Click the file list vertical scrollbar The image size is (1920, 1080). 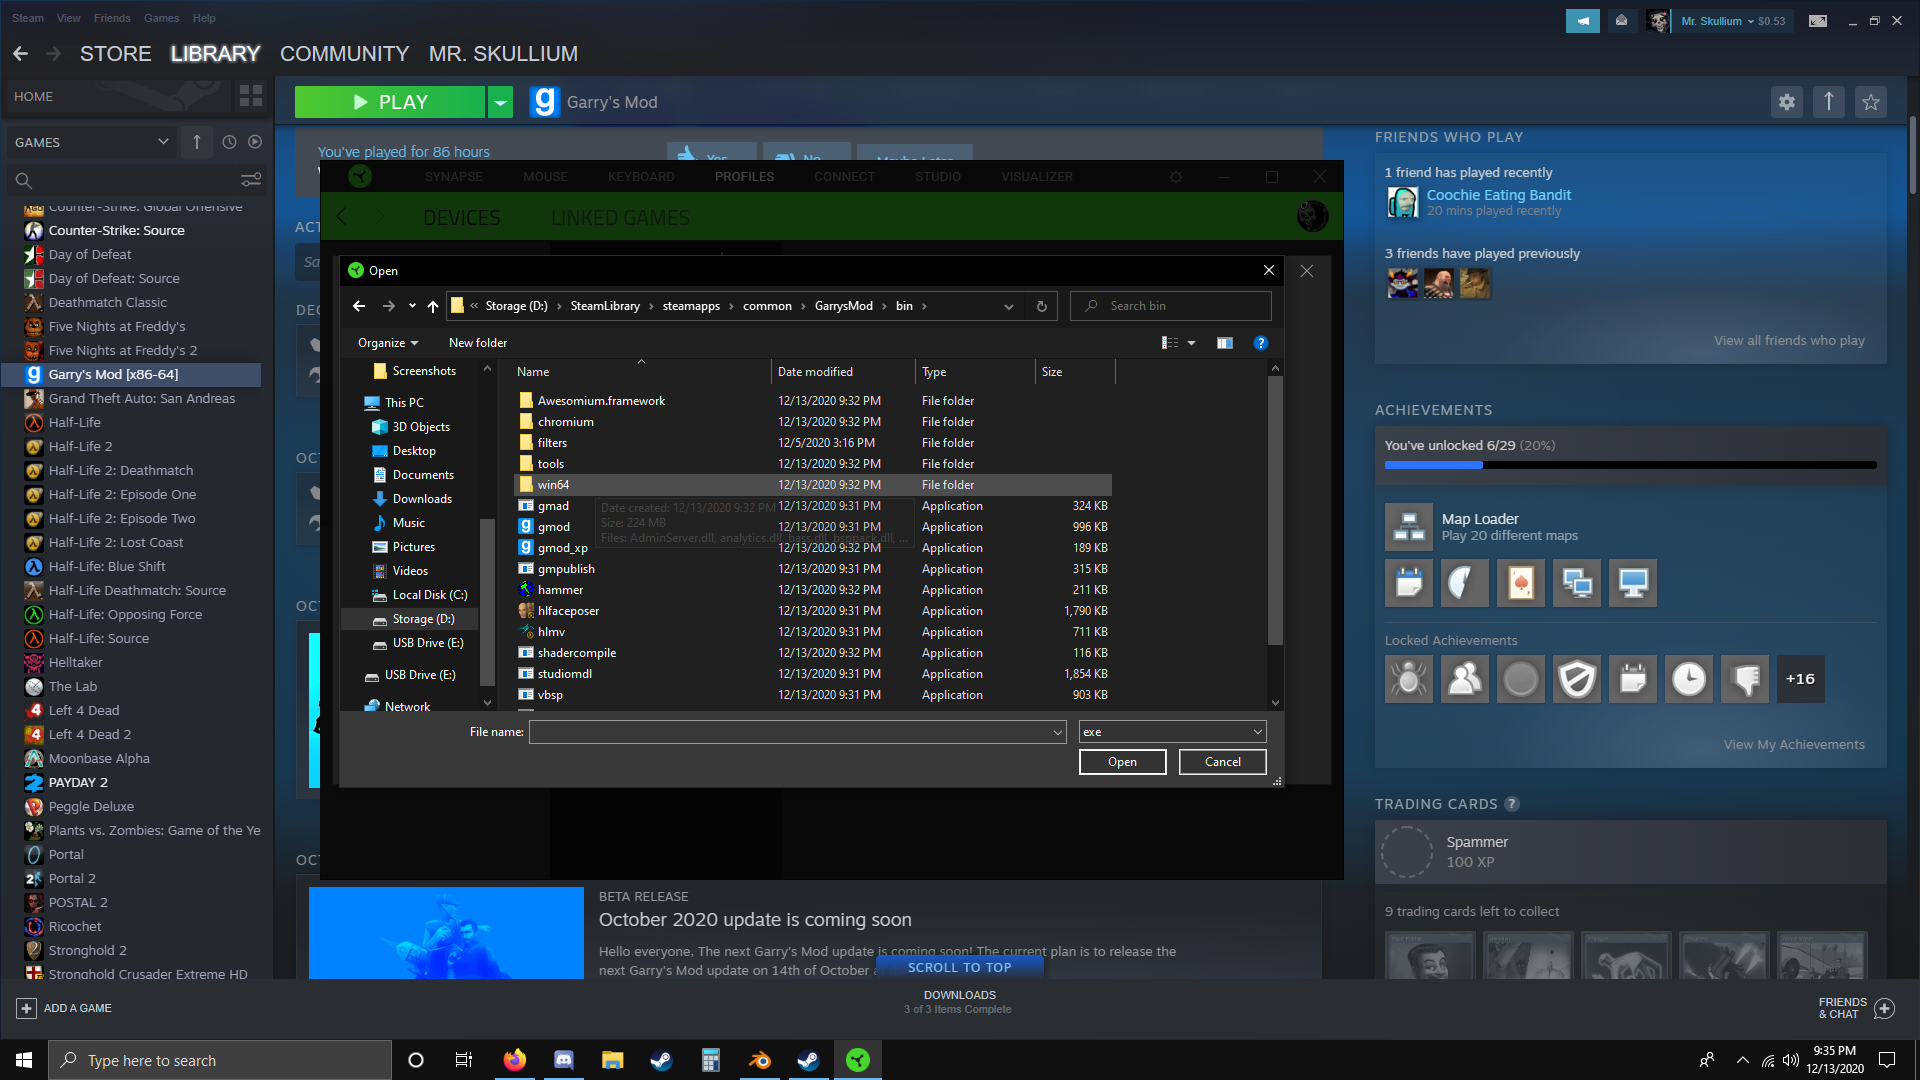1275,510
